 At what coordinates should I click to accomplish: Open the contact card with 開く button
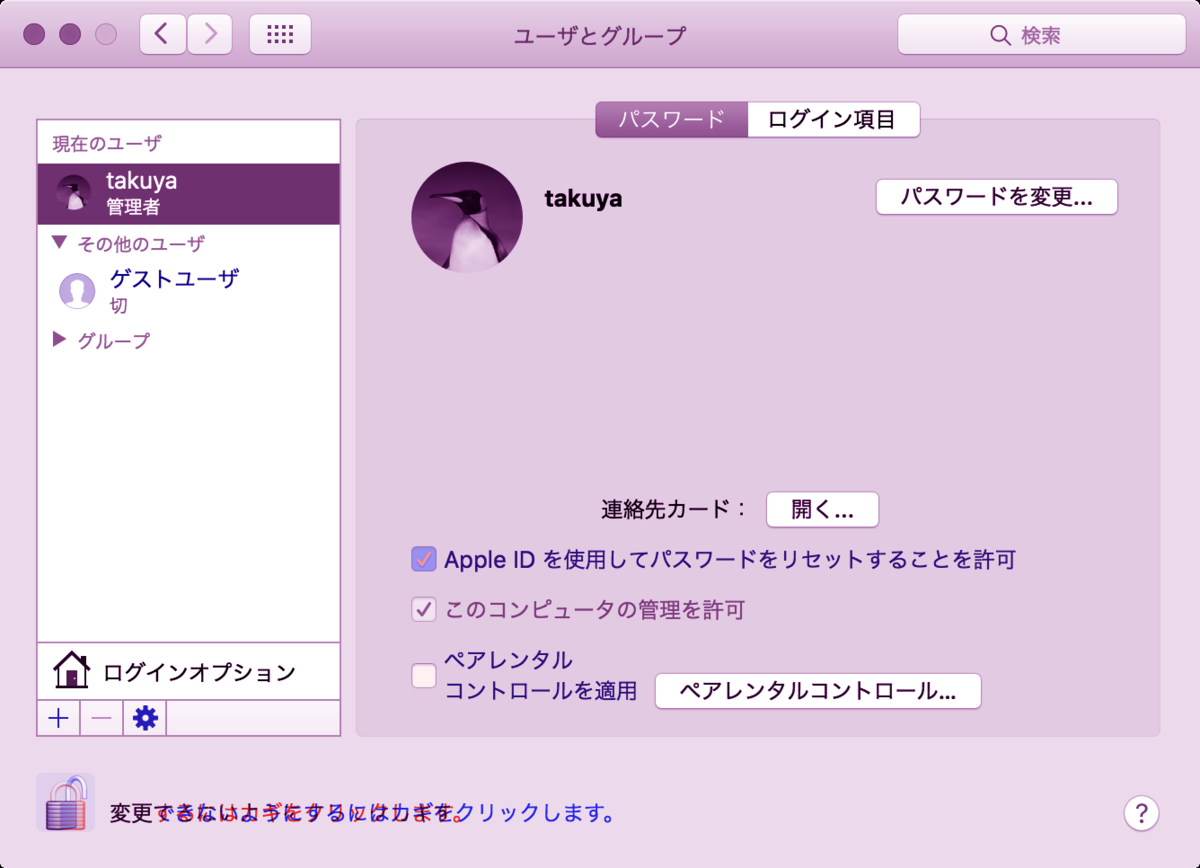coord(822,510)
